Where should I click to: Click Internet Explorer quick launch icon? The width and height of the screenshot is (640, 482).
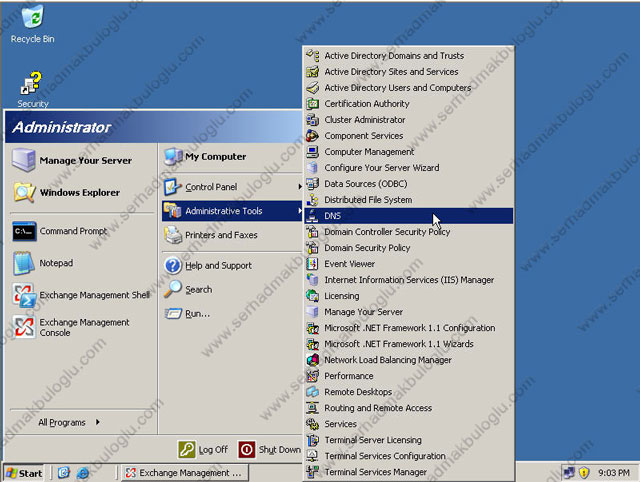point(83,473)
